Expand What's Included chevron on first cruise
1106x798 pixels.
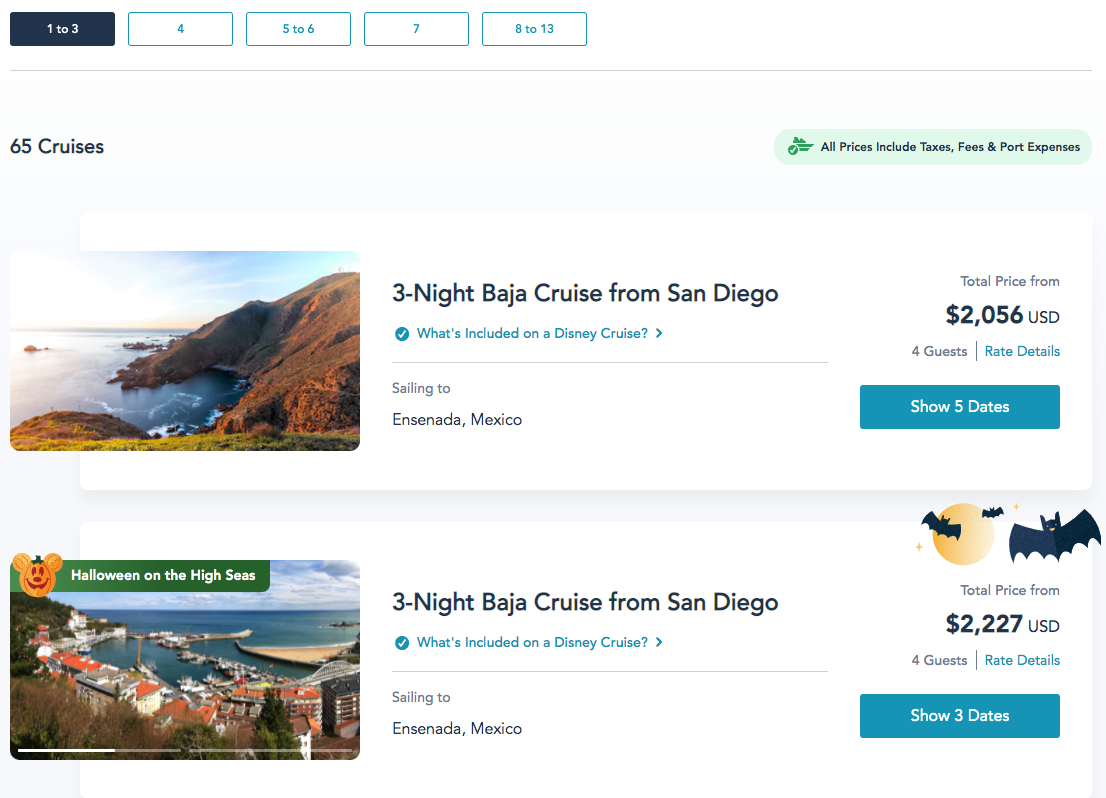tap(659, 334)
